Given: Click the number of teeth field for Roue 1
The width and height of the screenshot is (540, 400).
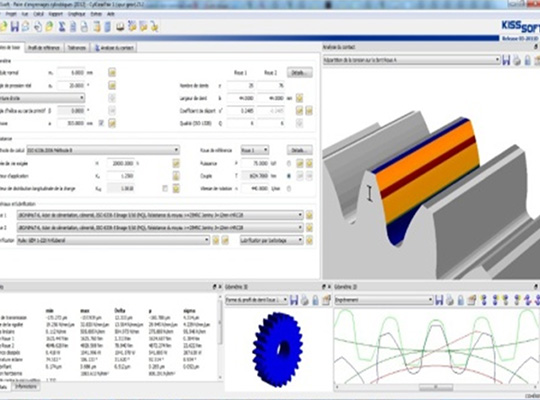Looking at the screenshot, I should 241,85.
